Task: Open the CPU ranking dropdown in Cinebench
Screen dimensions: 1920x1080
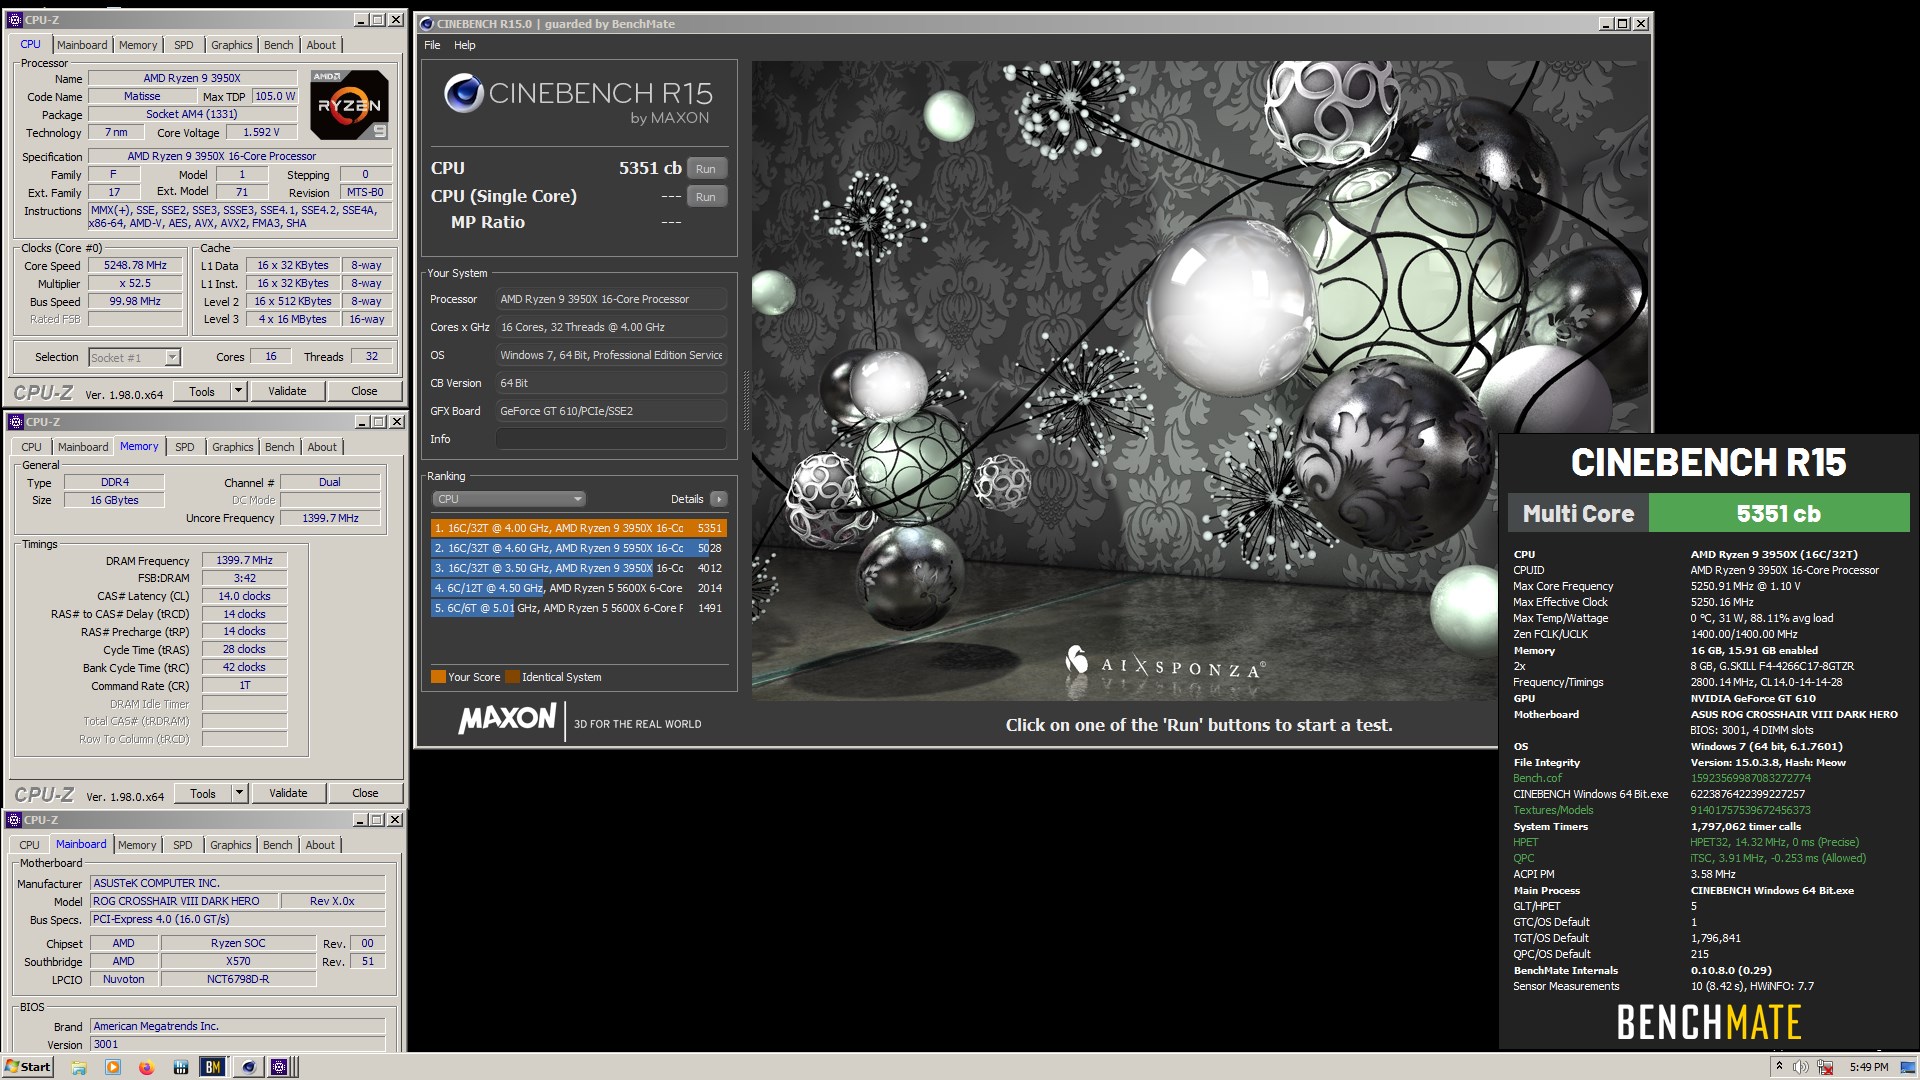Action: pyautogui.click(x=509, y=499)
